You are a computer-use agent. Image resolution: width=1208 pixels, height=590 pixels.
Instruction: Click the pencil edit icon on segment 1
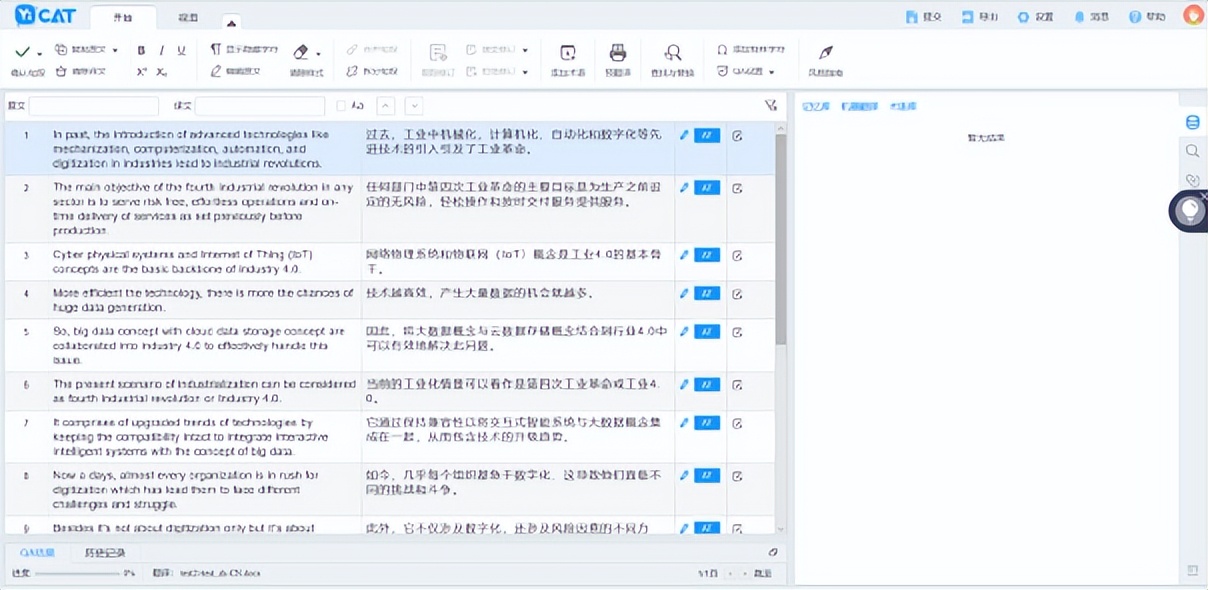click(687, 135)
